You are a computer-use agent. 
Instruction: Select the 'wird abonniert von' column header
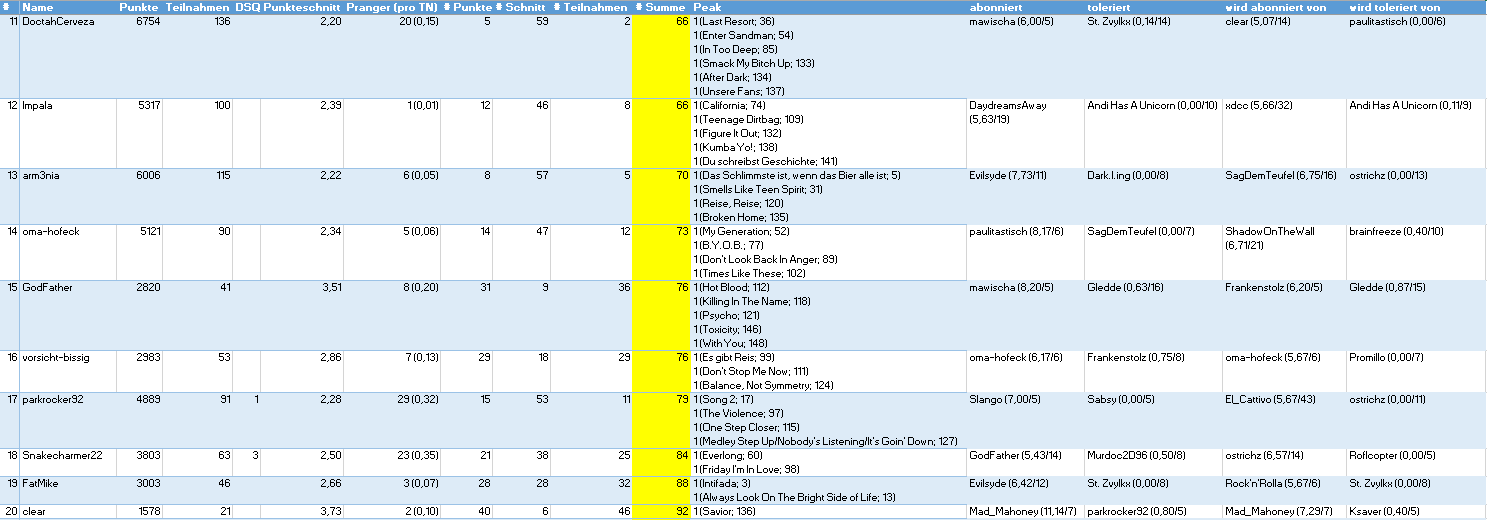coord(1277,7)
